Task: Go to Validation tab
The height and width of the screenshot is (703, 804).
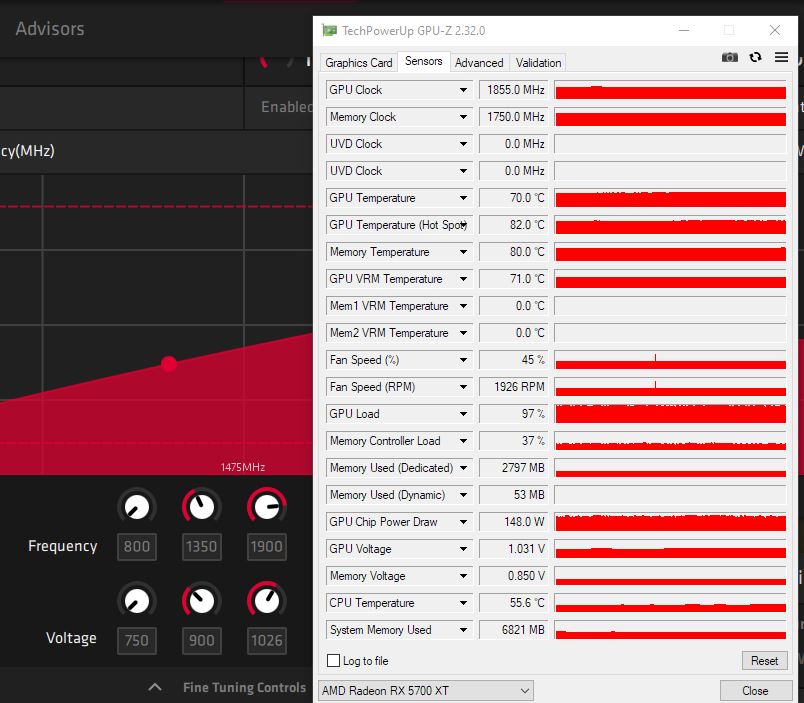Action: pyautogui.click(x=538, y=63)
